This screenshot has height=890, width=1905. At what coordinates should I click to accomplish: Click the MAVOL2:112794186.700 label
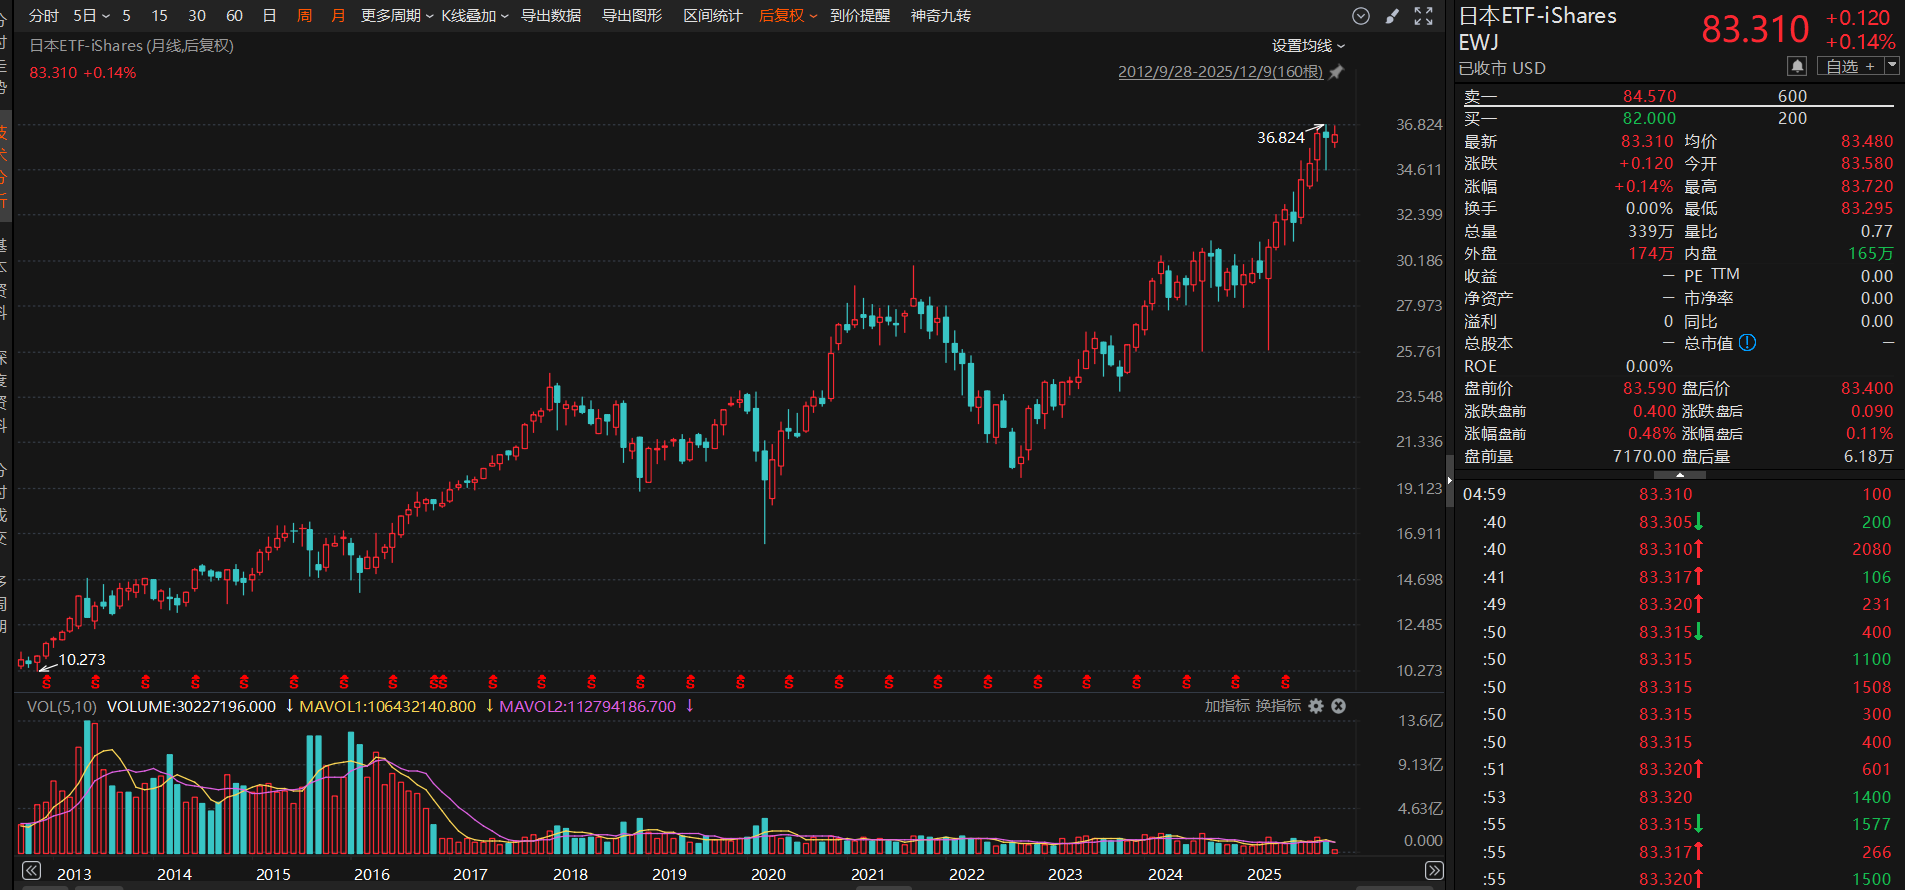(x=588, y=707)
